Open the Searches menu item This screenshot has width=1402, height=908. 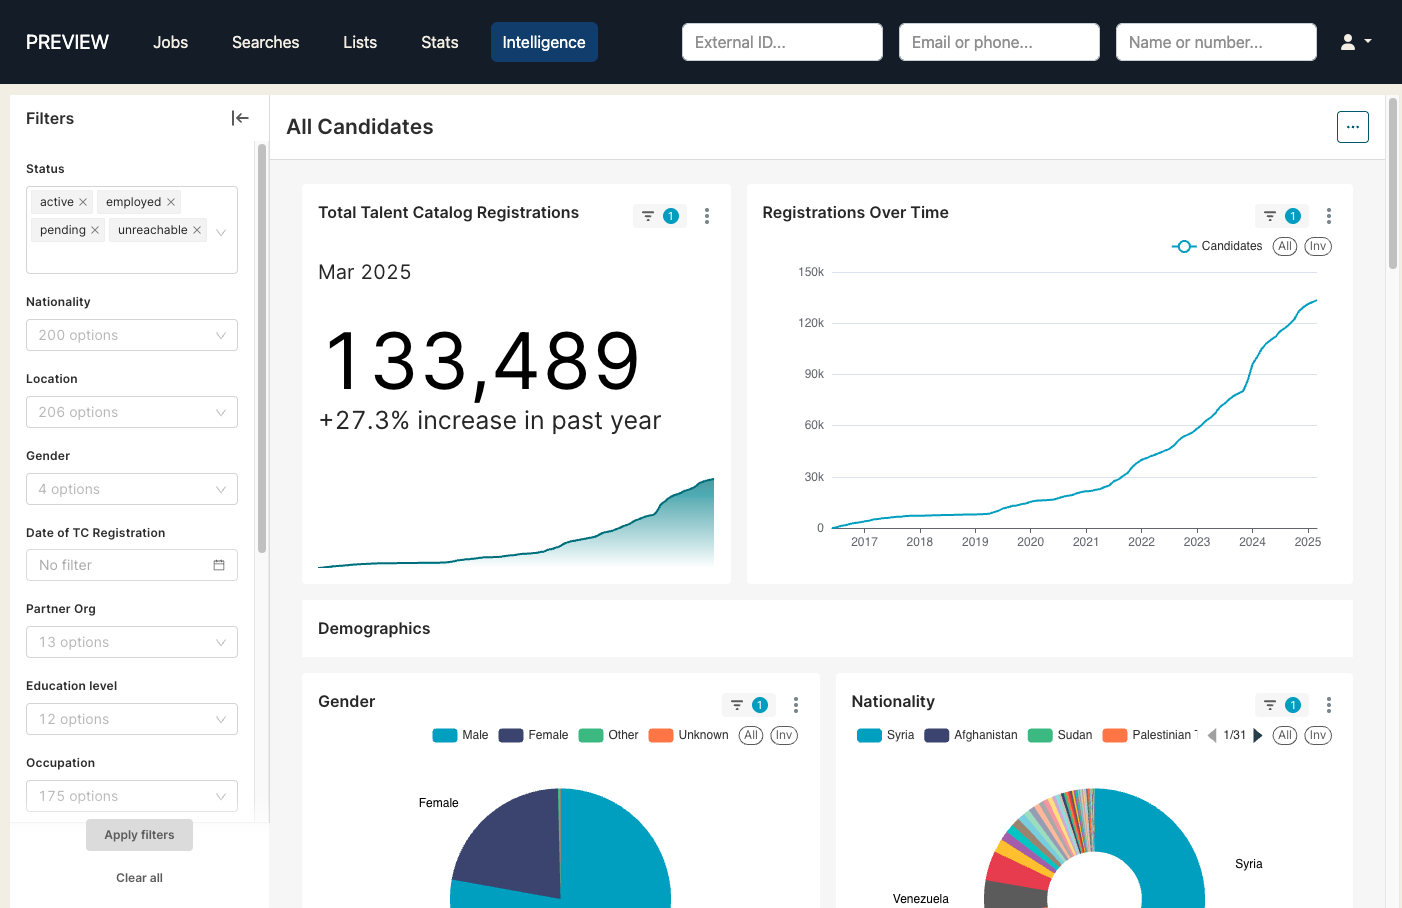(x=265, y=42)
